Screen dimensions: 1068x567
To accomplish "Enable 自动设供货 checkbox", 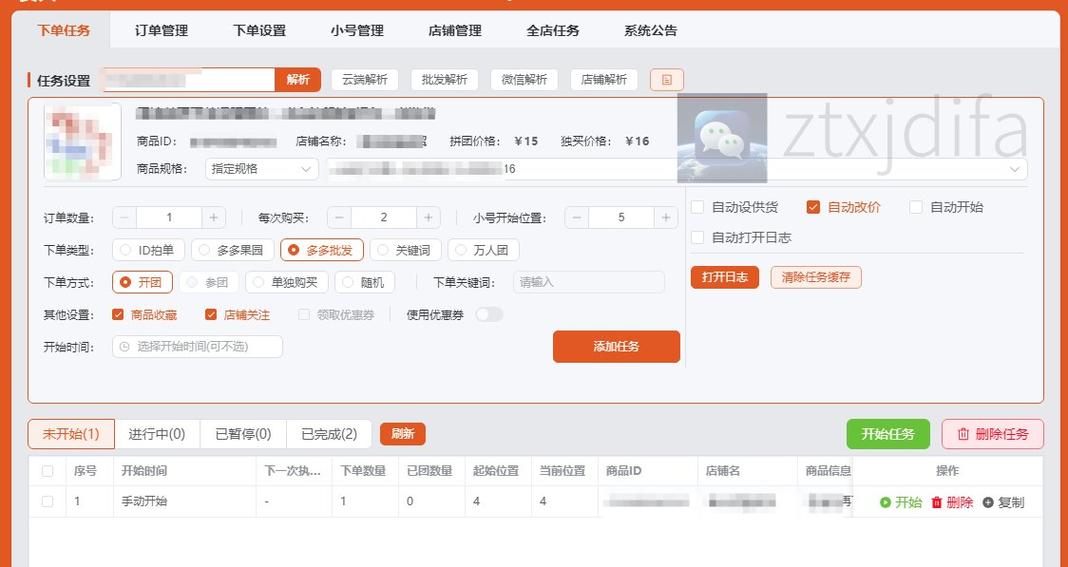I will [x=697, y=207].
